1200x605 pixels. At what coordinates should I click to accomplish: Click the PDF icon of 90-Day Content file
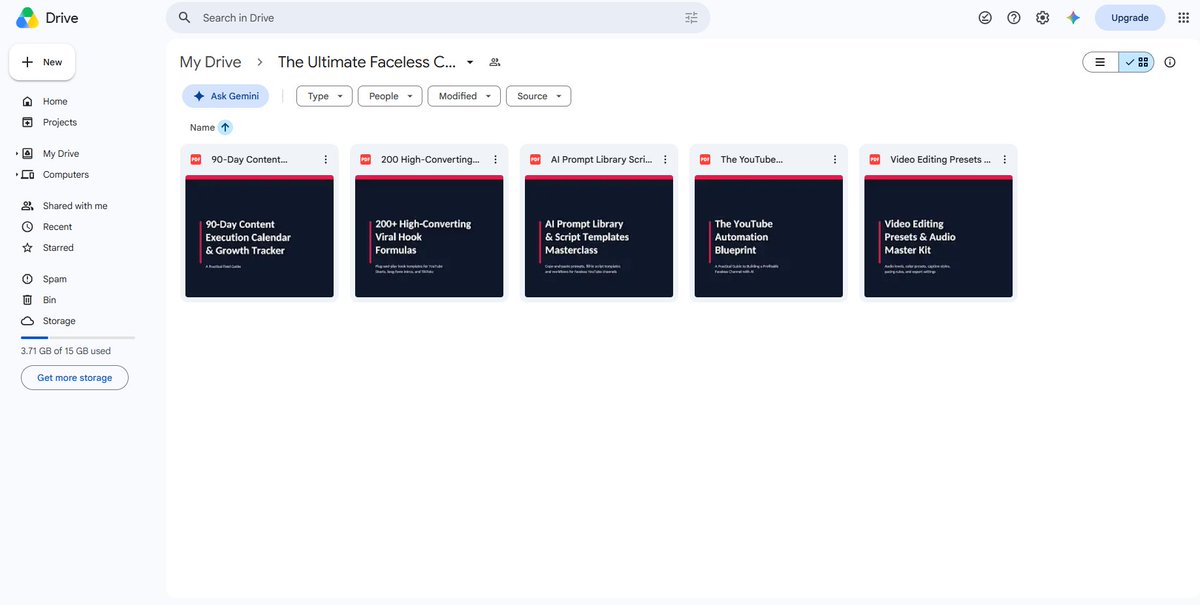[x=196, y=159]
